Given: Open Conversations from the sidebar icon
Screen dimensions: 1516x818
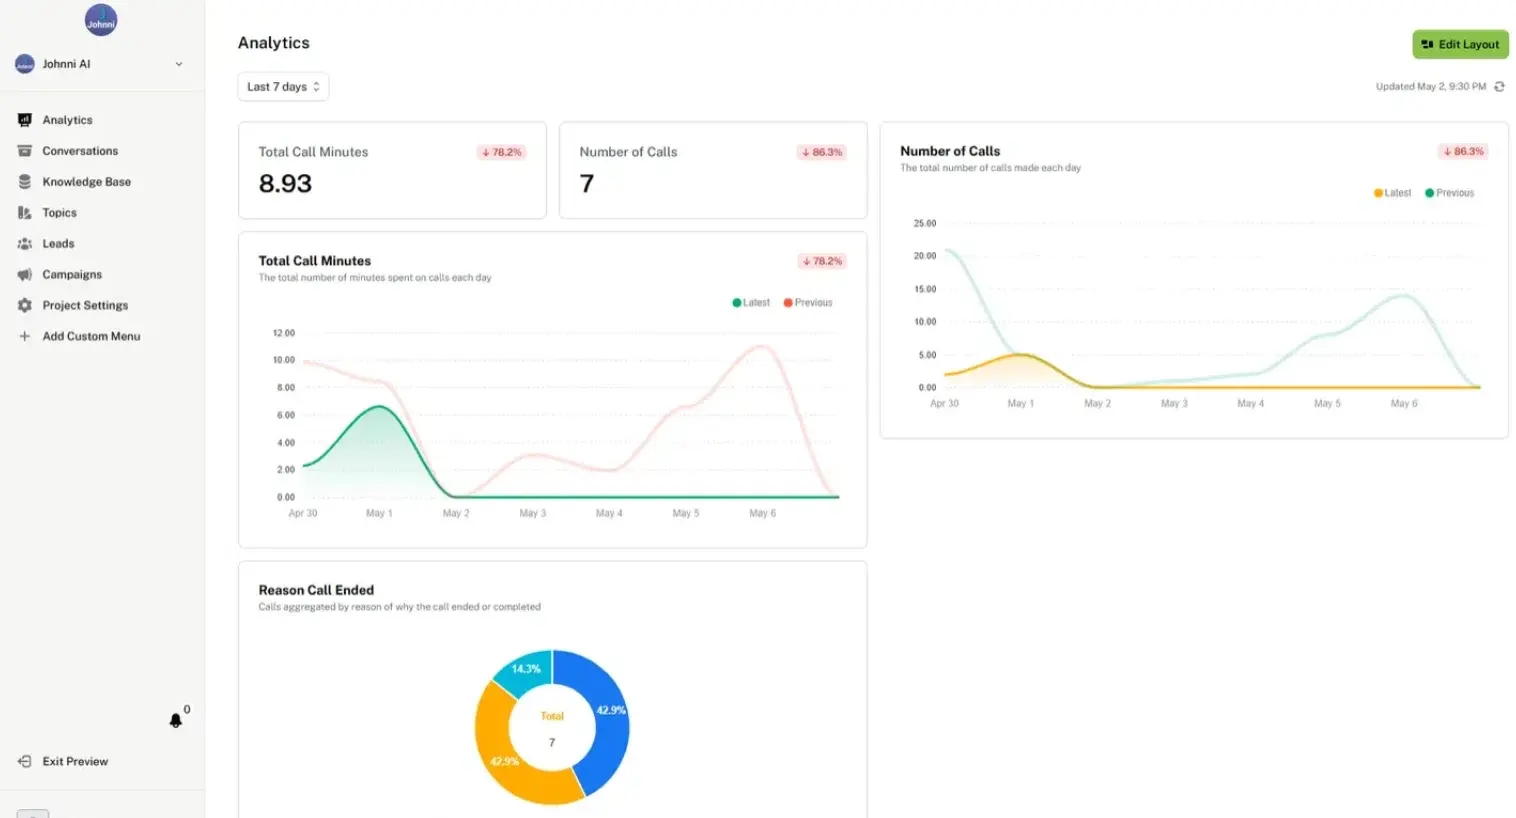Looking at the screenshot, I should click(x=24, y=150).
